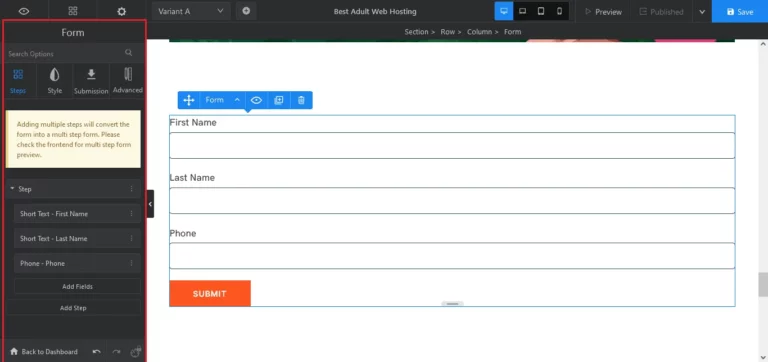Switch to the Style tab
Image resolution: width=768 pixels, height=362 pixels.
[x=54, y=81]
